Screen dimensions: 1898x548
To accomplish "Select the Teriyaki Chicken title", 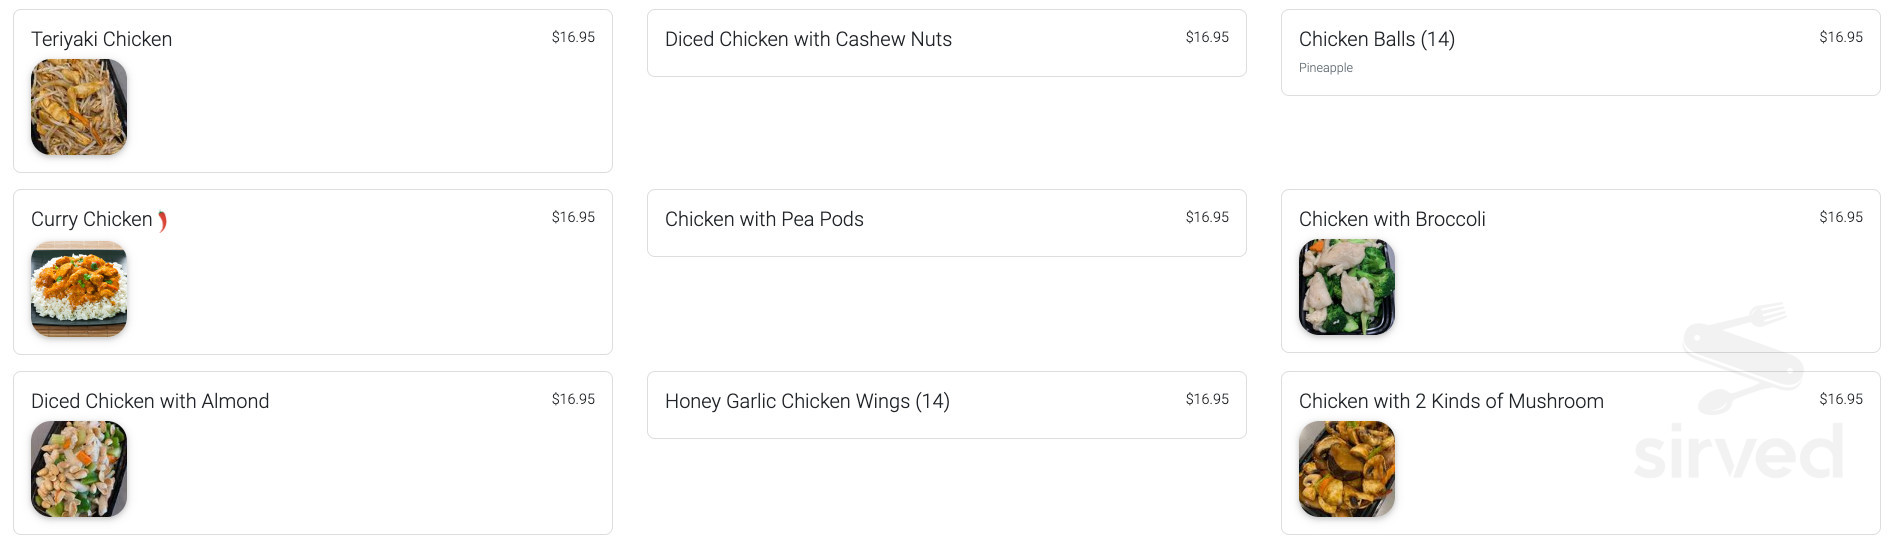I will pyautogui.click(x=102, y=39).
